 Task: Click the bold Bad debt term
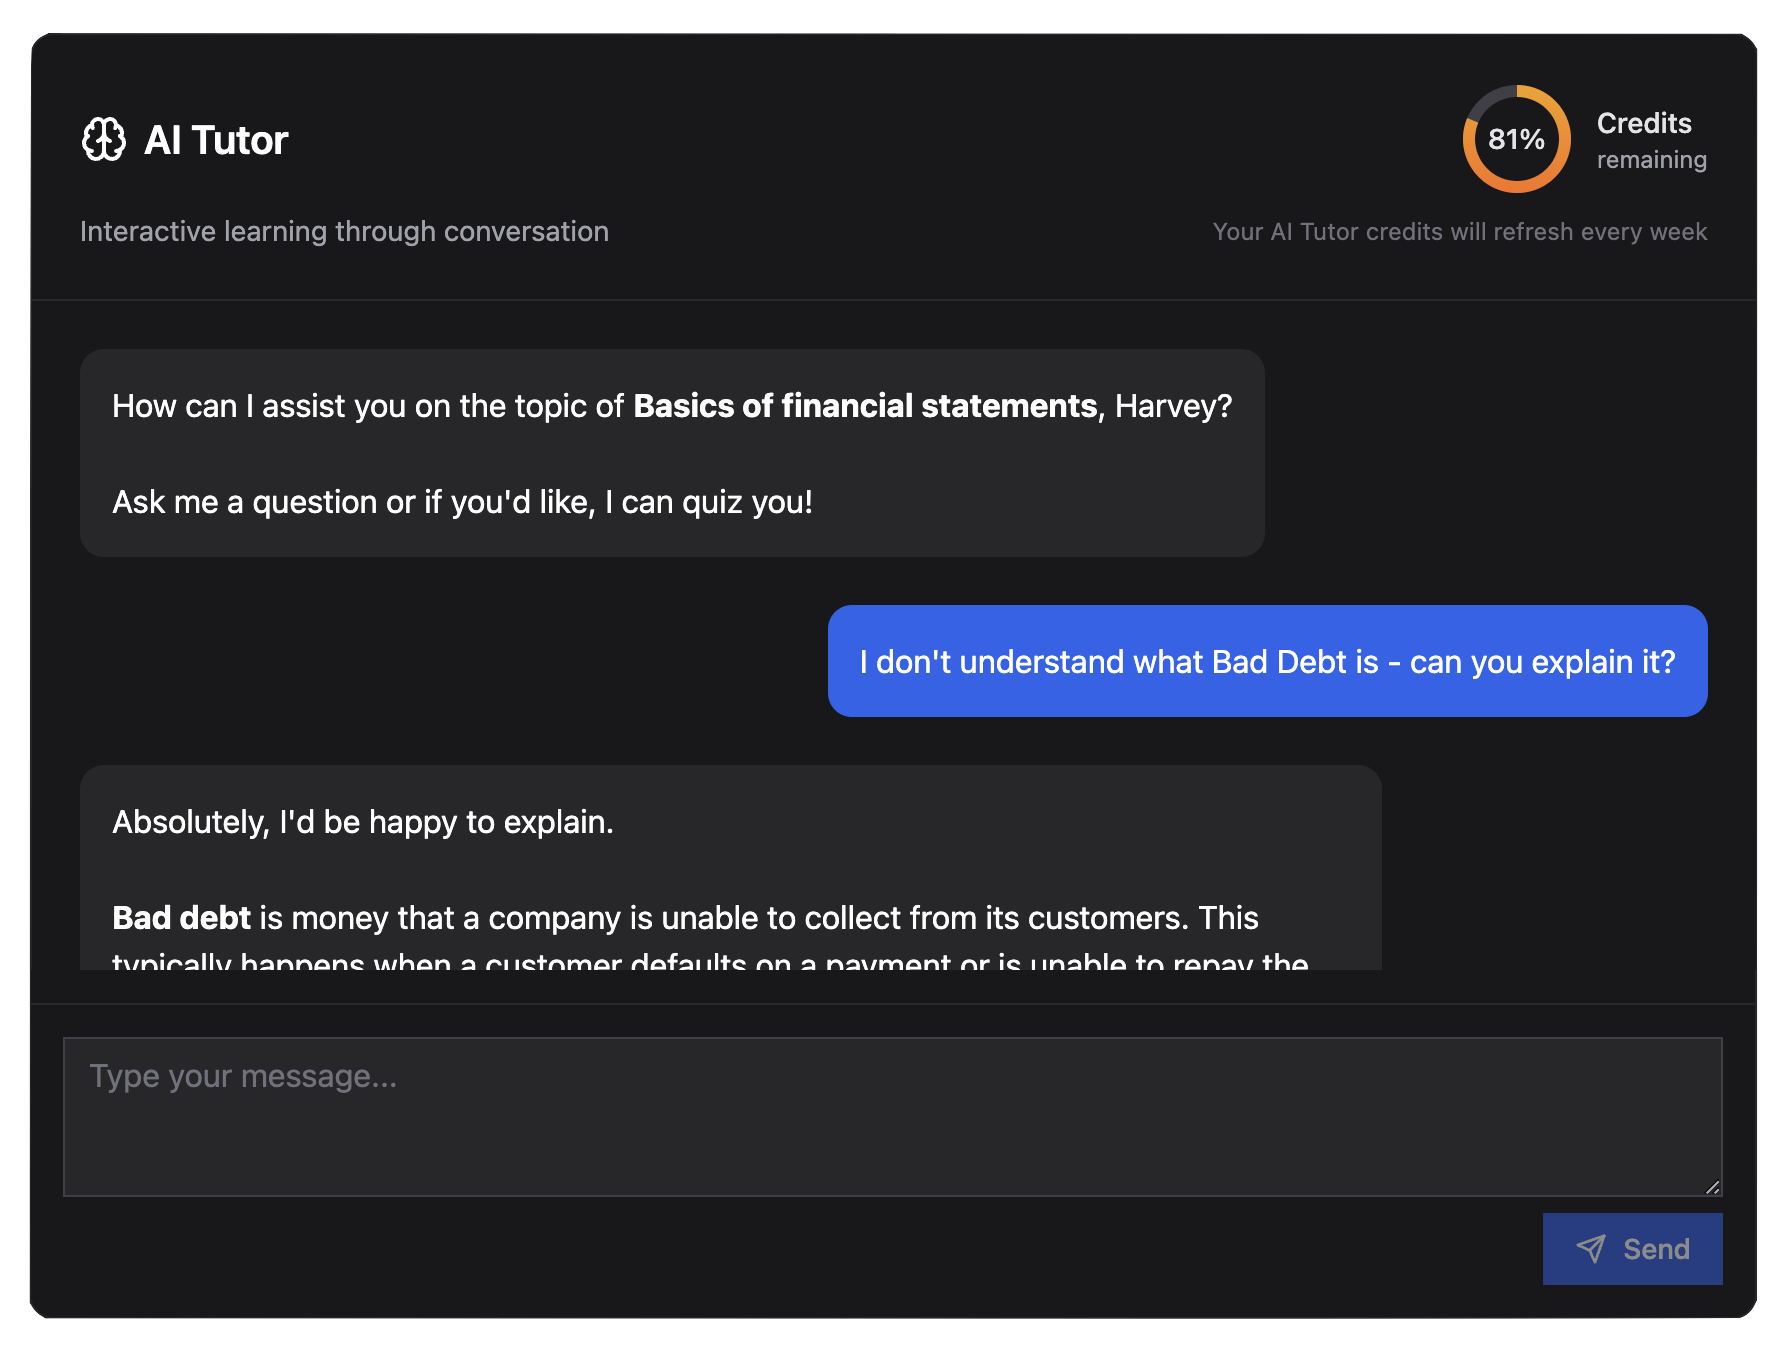(x=181, y=918)
